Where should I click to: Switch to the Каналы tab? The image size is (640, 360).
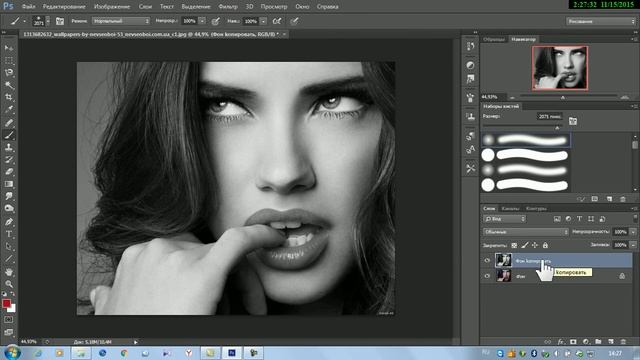coord(510,209)
